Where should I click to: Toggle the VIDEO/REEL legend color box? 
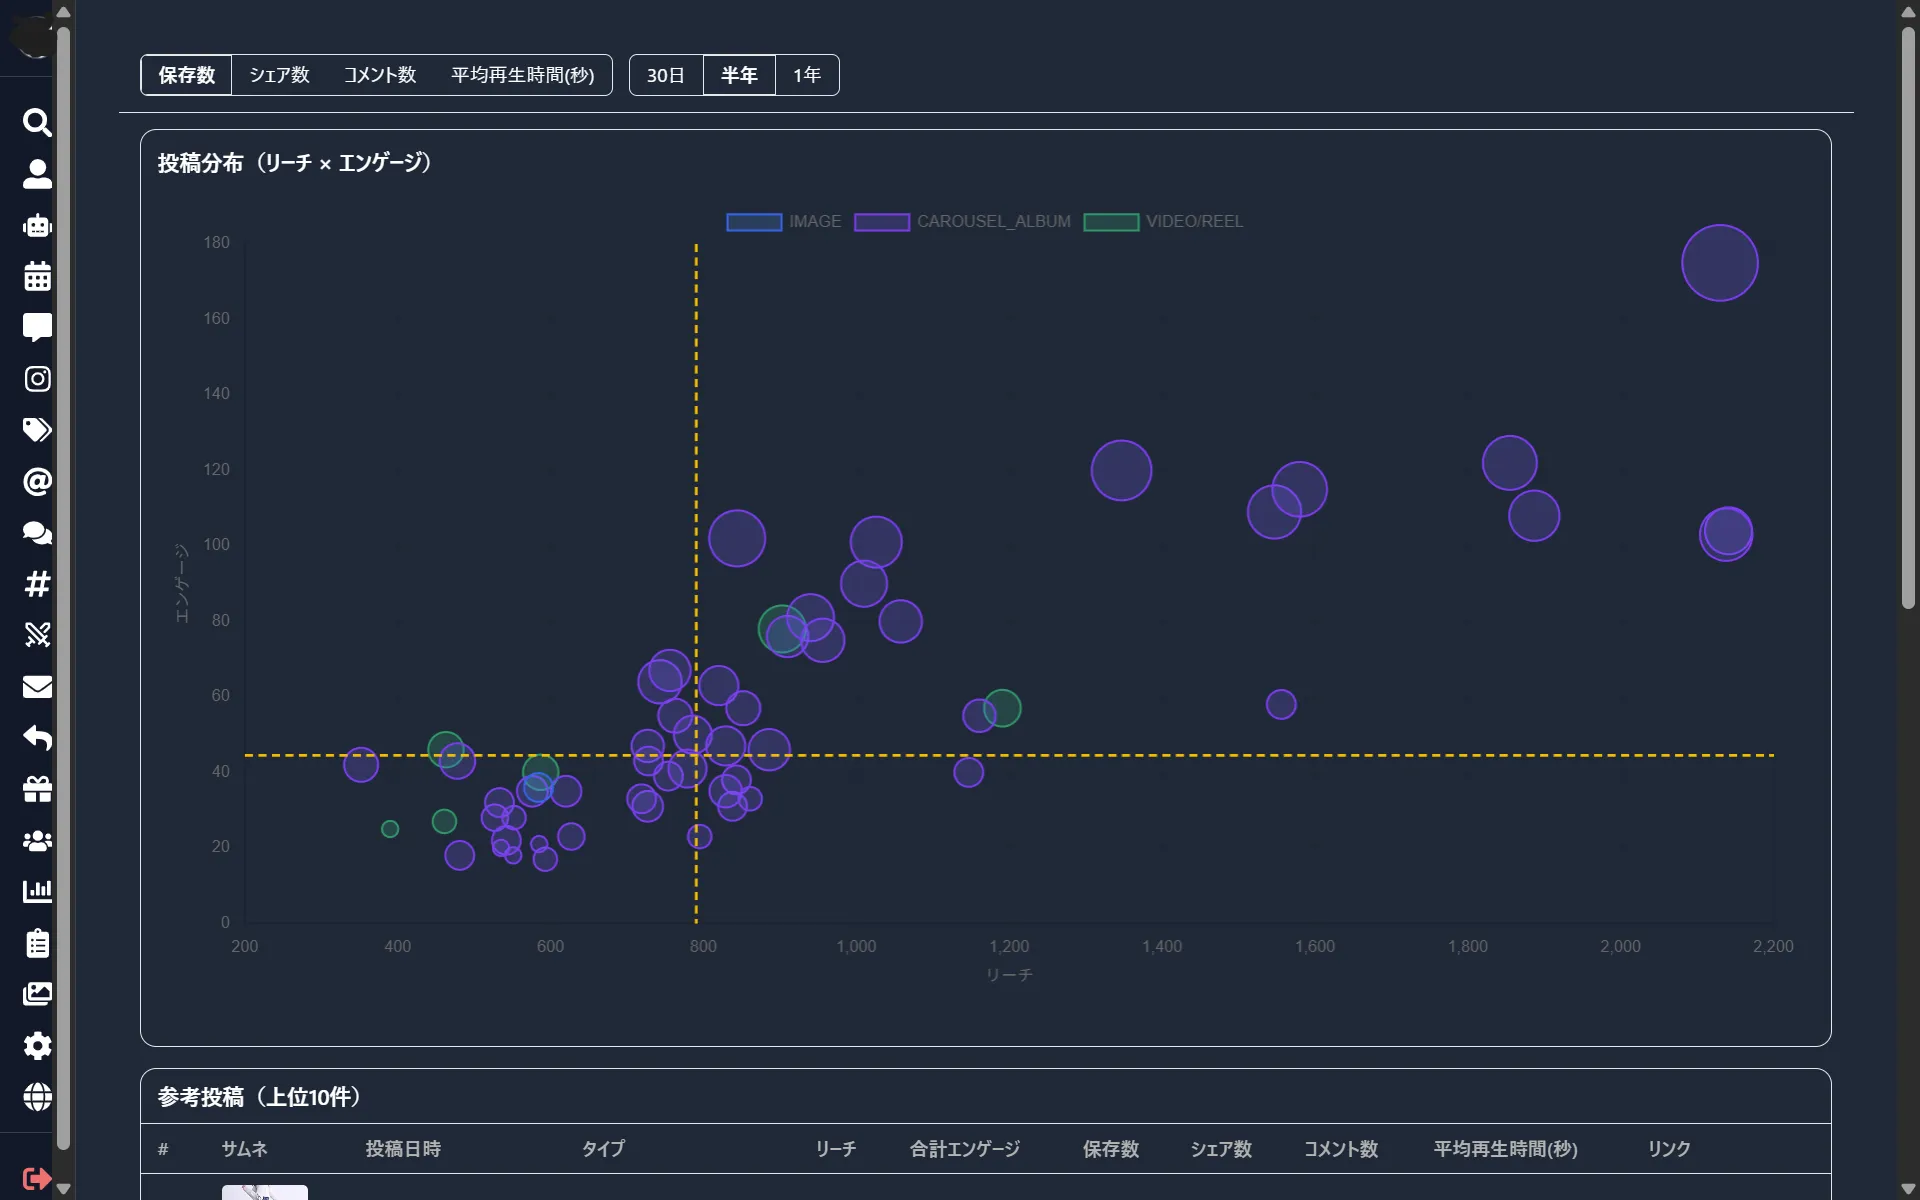point(1111,222)
